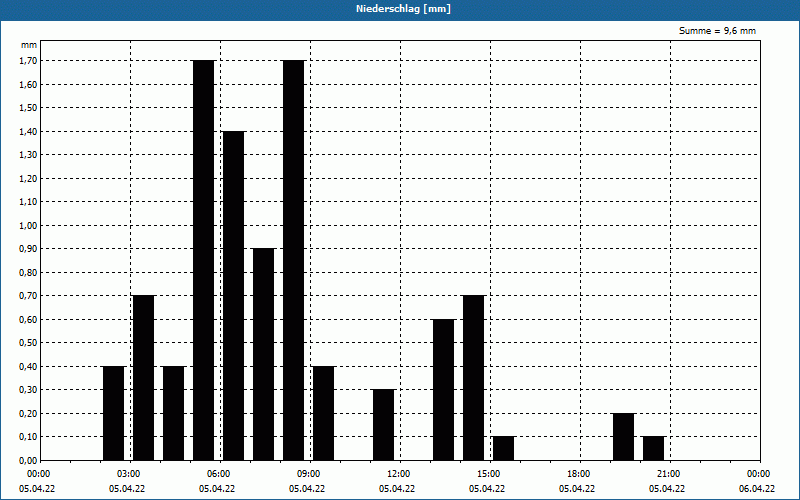
Task: Click the bar reaching 0,90 mm
Action: pos(264,355)
